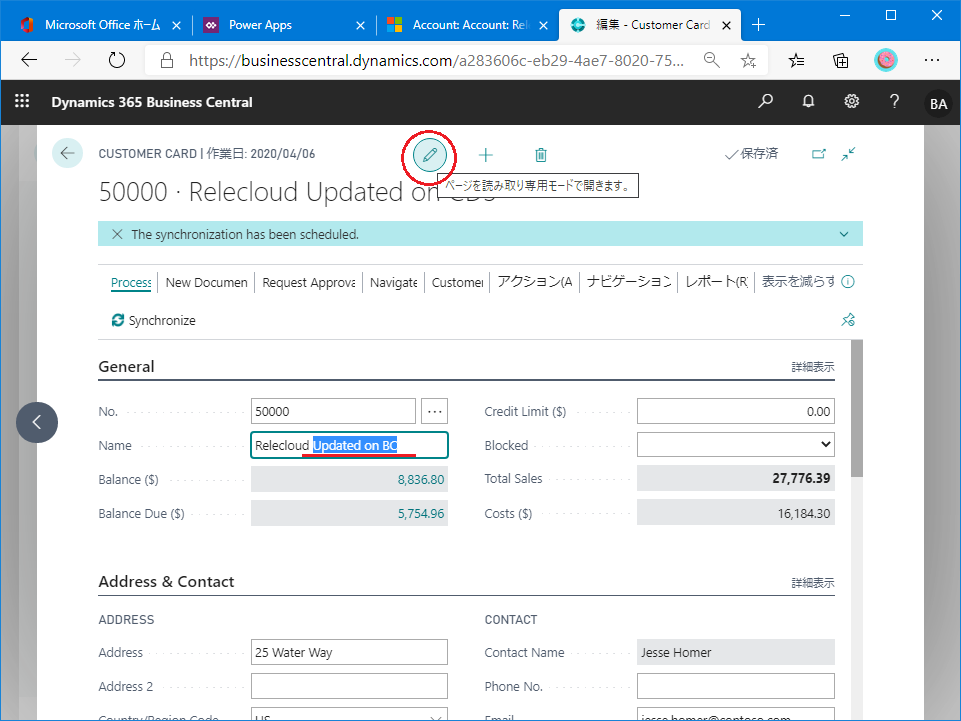Click the collapse page arrows icon
The height and width of the screenshot is (721, 961).
(x=848, y=154)
